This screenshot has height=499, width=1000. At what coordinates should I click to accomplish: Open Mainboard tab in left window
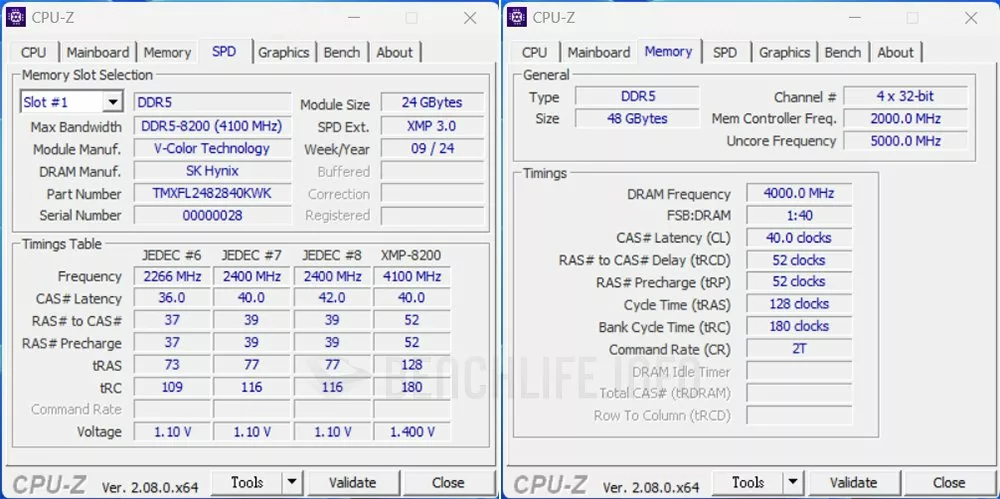click(x=98, y=53)
